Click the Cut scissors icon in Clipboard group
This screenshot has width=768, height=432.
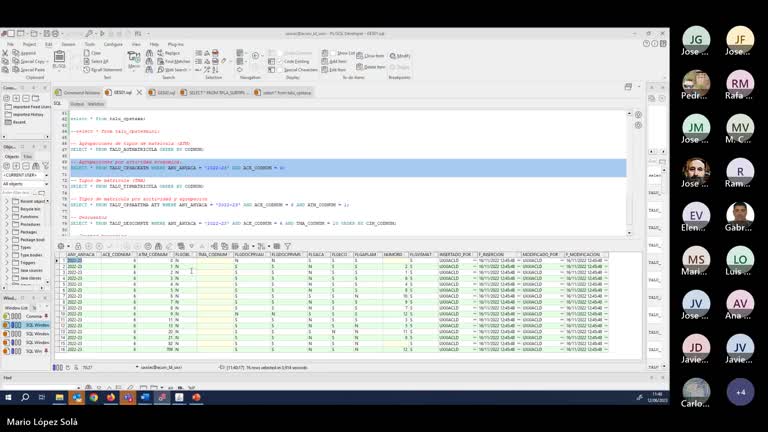pos(5,53)
